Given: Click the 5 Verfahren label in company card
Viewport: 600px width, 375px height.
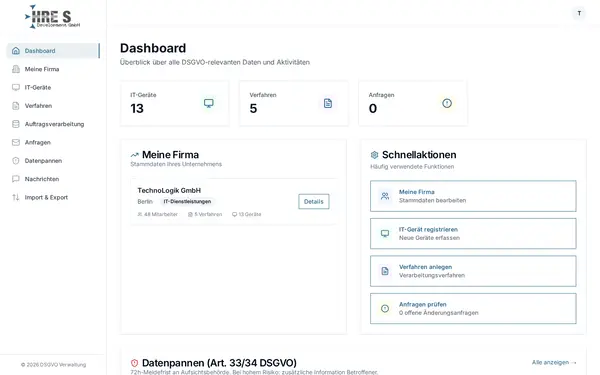Looking at the screenshot, I should [x=205, y=214].
